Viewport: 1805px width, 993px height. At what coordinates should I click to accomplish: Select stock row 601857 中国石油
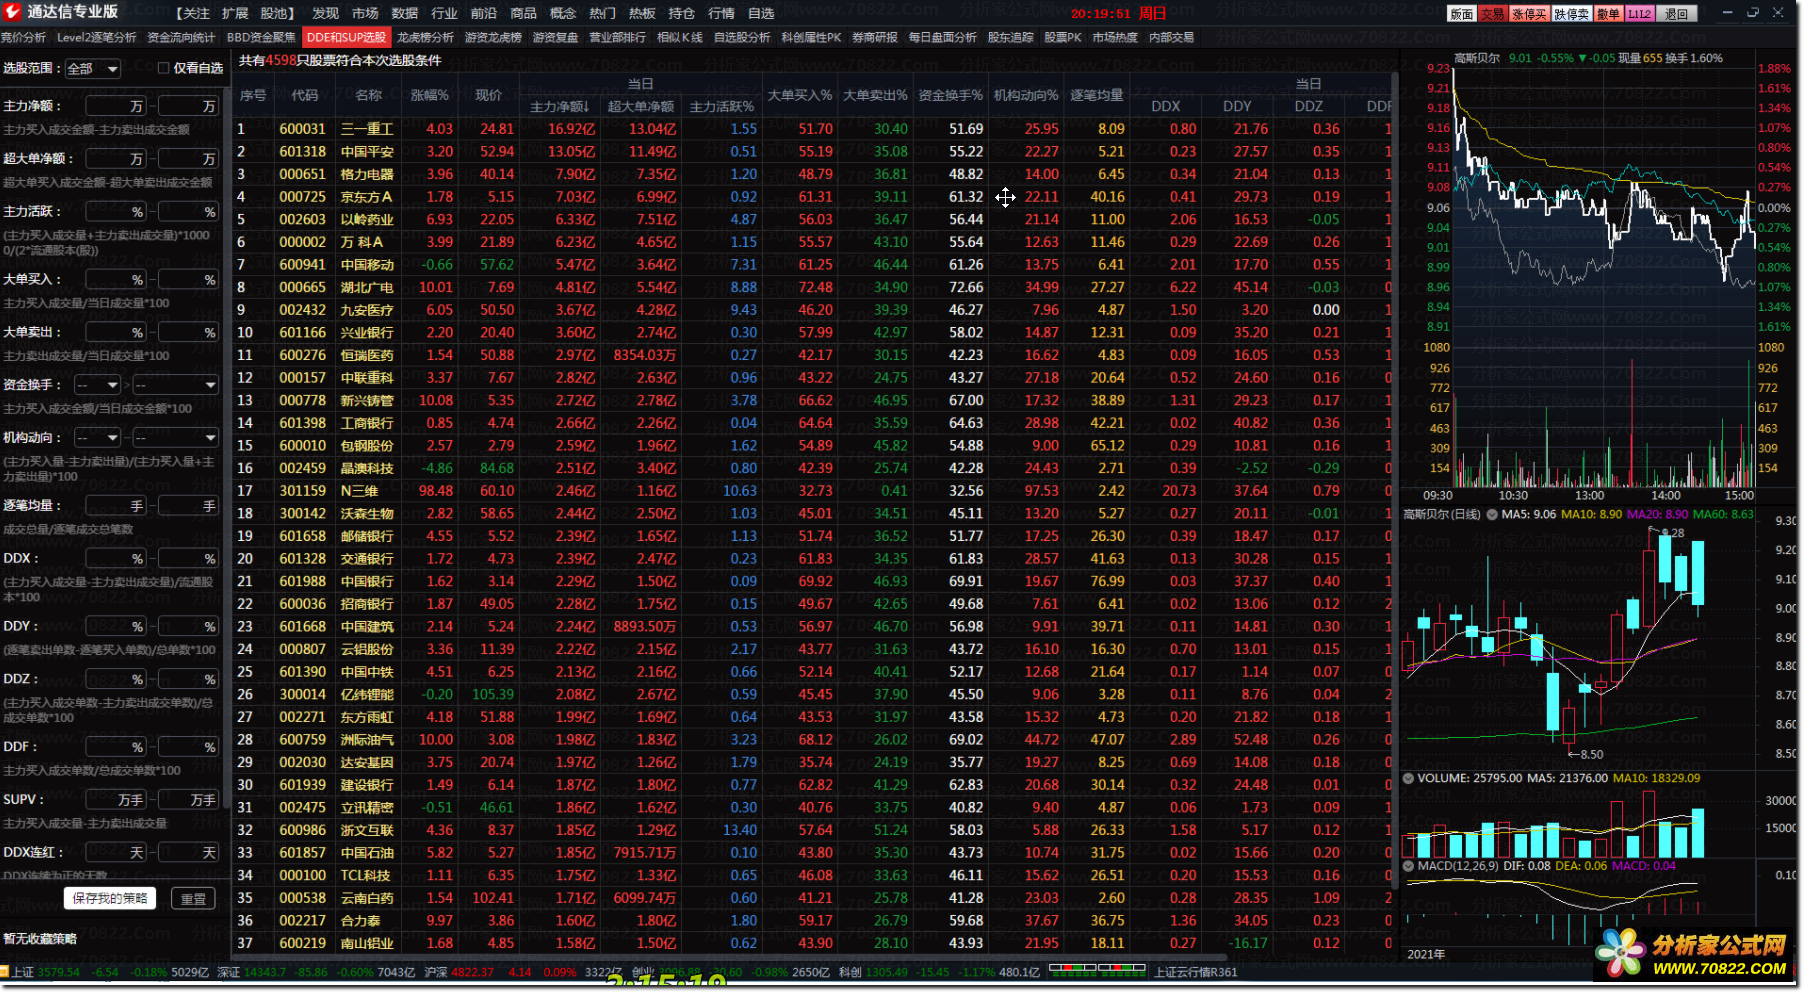[812, 853]
